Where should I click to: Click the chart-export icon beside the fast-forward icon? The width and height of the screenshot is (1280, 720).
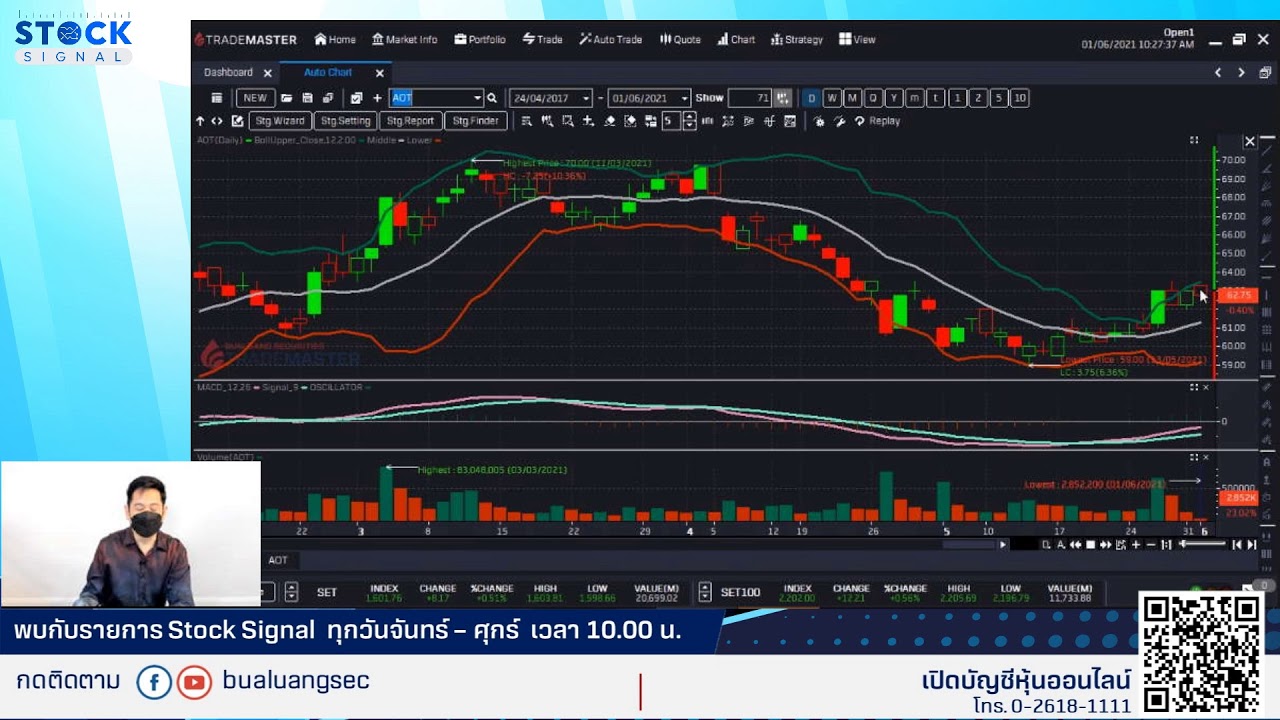click(x=1121, y=545)
